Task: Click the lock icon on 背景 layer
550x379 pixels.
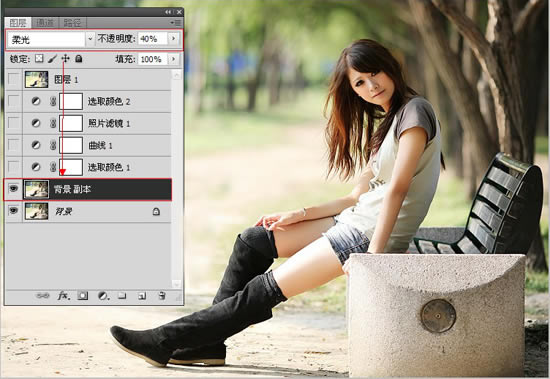Action: tap(156, 211)
